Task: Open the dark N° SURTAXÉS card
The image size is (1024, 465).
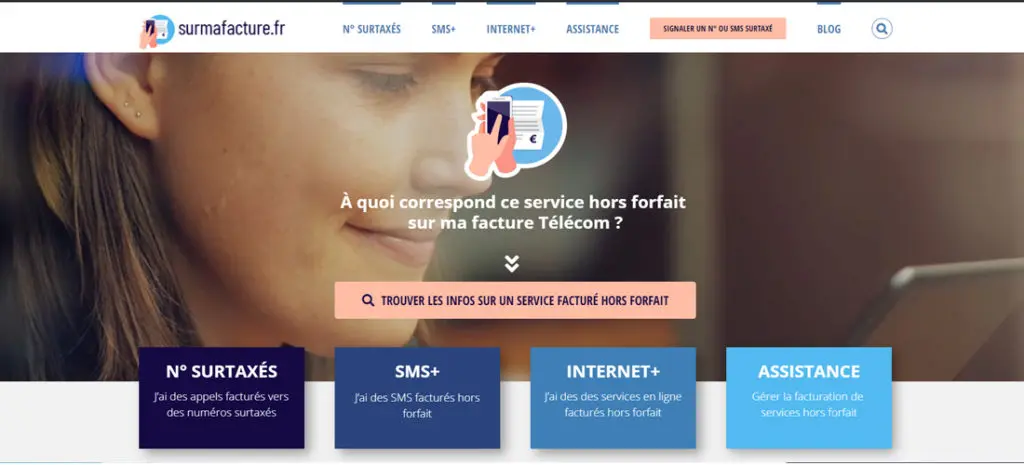Action: click(x=221, y=398)
